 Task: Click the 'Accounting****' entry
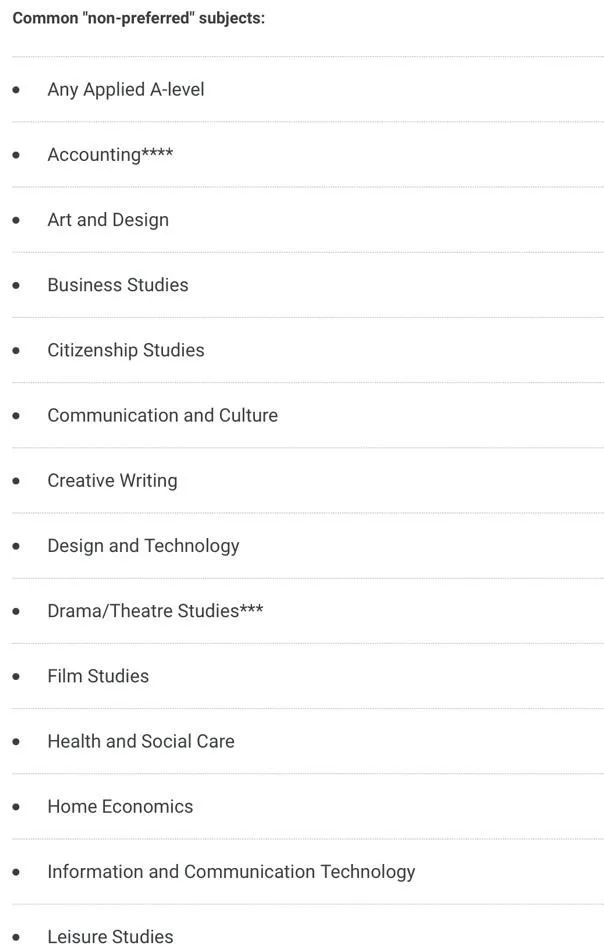pyautogui.click(x=110, y=155)
